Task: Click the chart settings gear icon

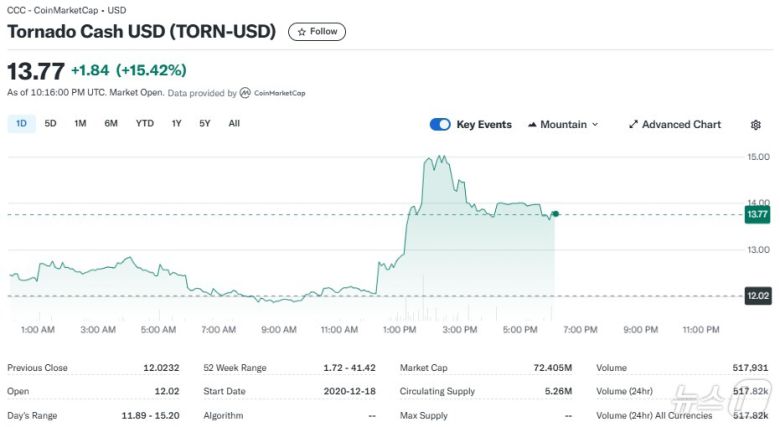Action: point(755,125)
